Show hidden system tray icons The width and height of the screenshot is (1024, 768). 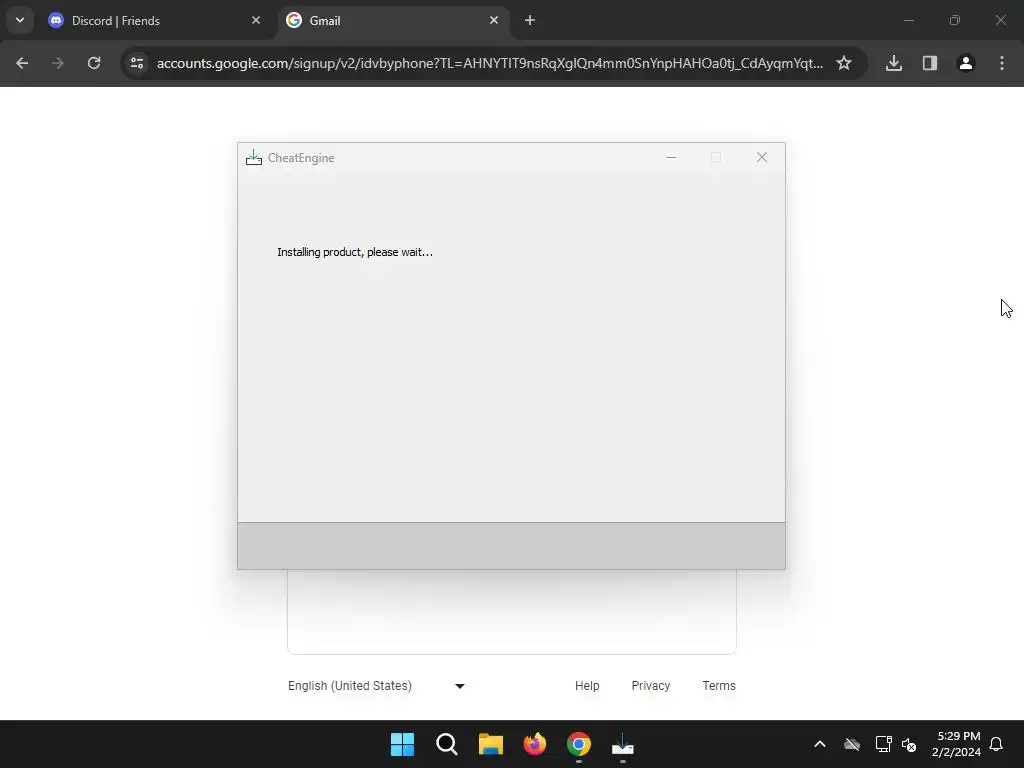[x=820, y=744]
